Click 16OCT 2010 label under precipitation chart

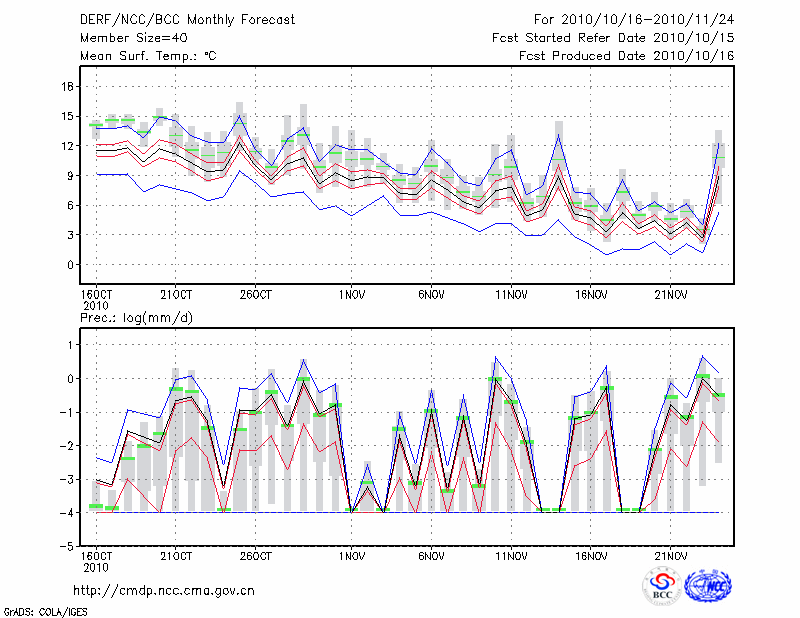[x=96, y=561]
